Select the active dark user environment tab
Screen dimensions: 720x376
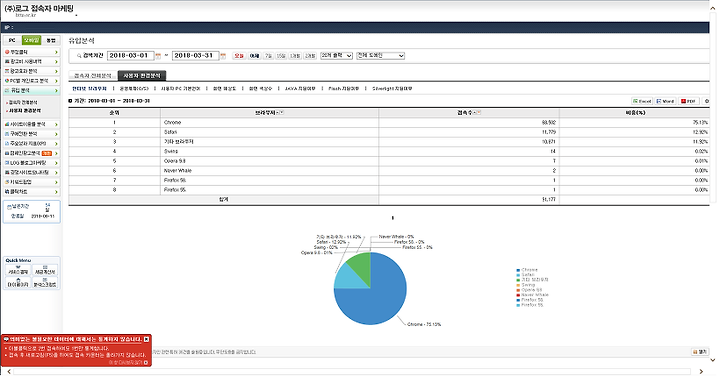[x=142, y=76]
